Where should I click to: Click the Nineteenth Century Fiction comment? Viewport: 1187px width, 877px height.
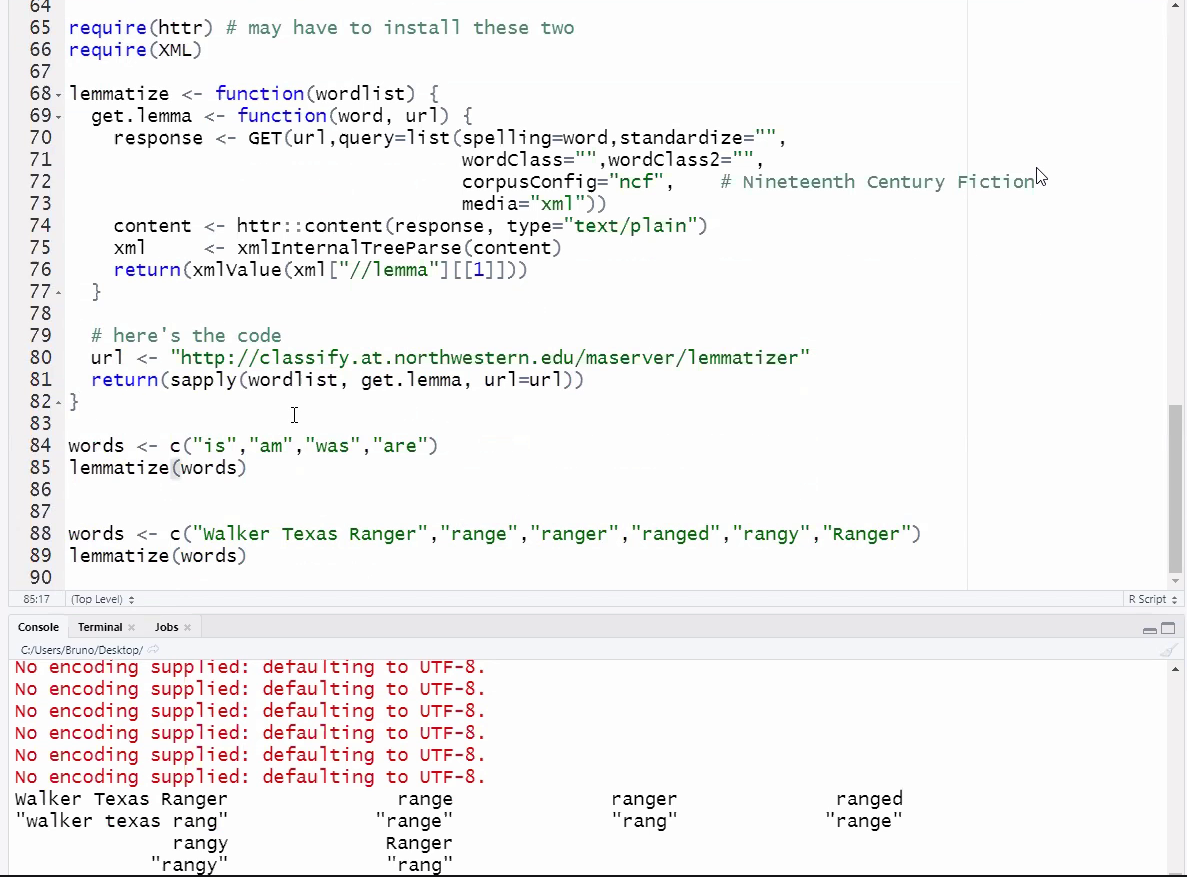pos(877,182)
